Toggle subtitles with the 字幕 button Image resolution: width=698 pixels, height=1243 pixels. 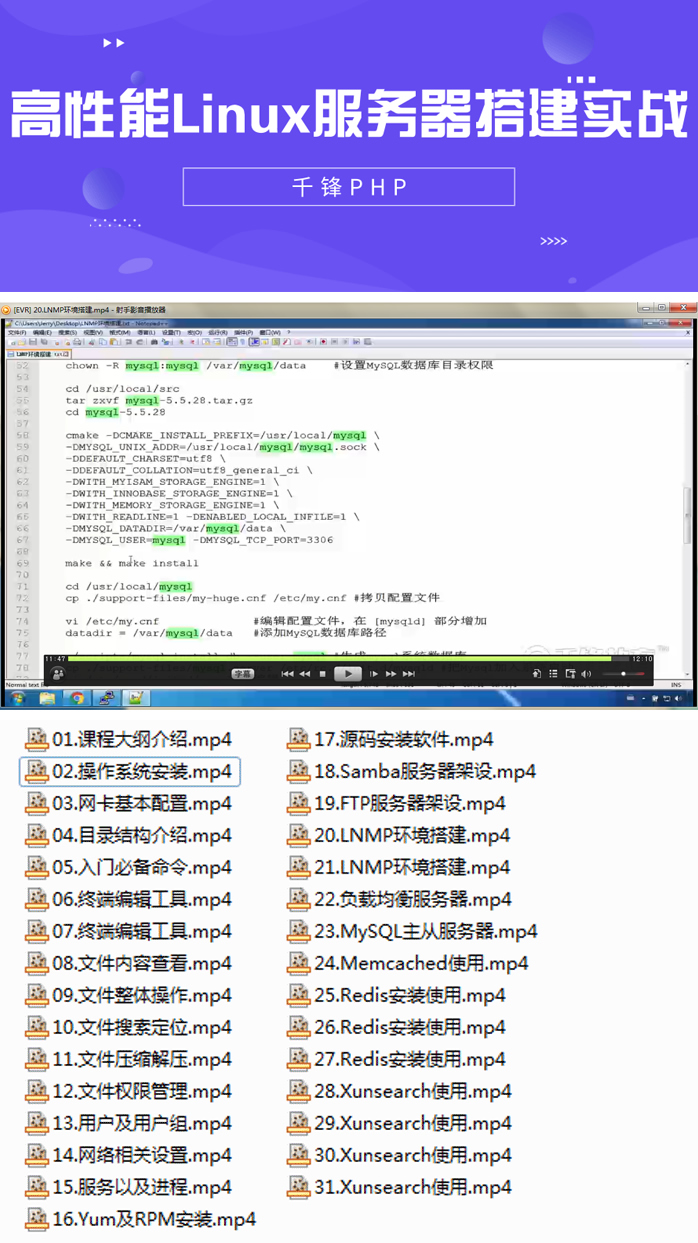[242, 675]
